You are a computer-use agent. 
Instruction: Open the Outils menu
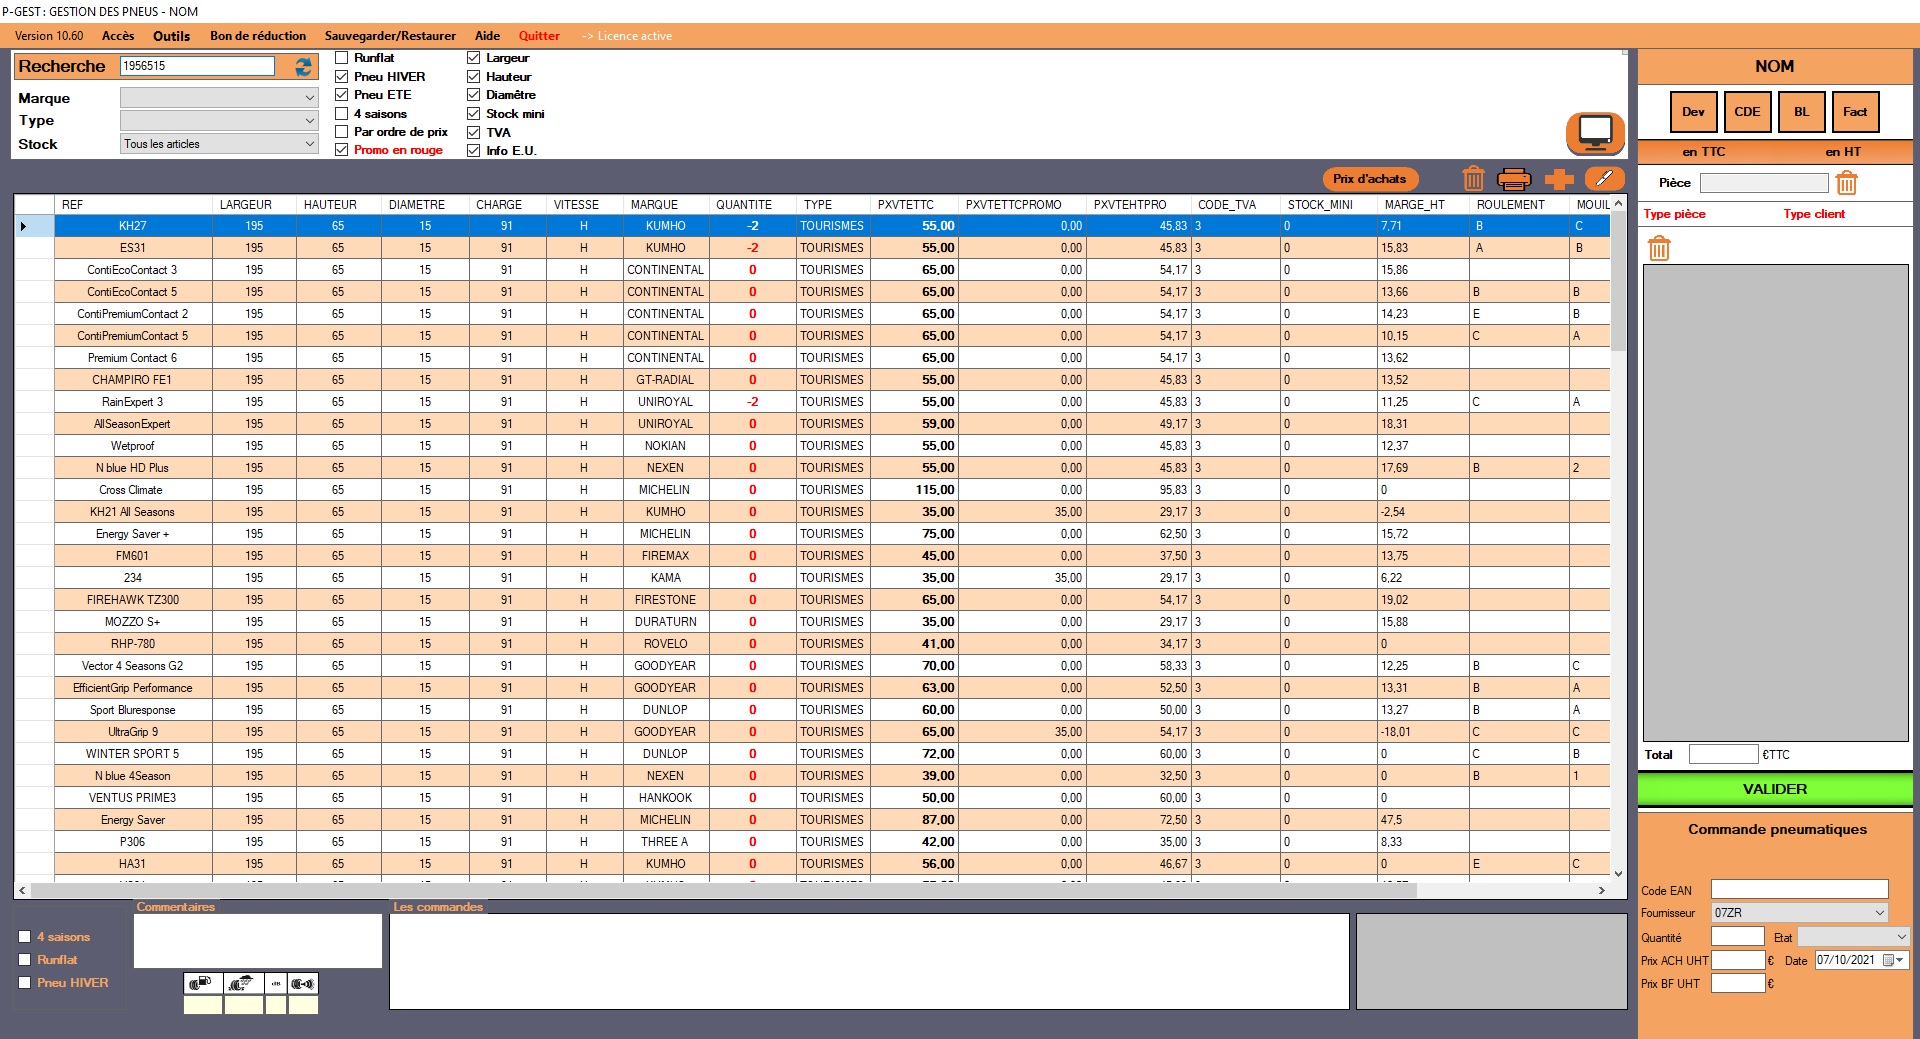coord(171,36)
